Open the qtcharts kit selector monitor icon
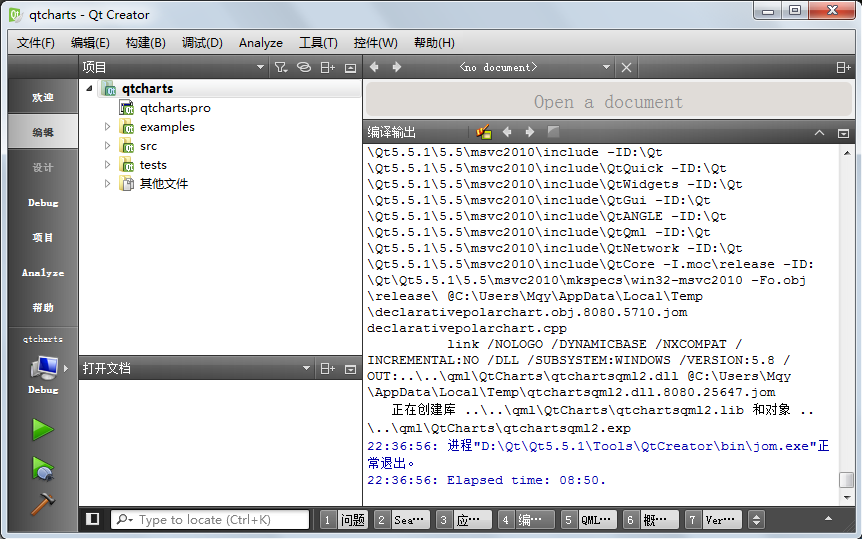The width and height of the screenshot is (862, 539). [x=44, y=368]
